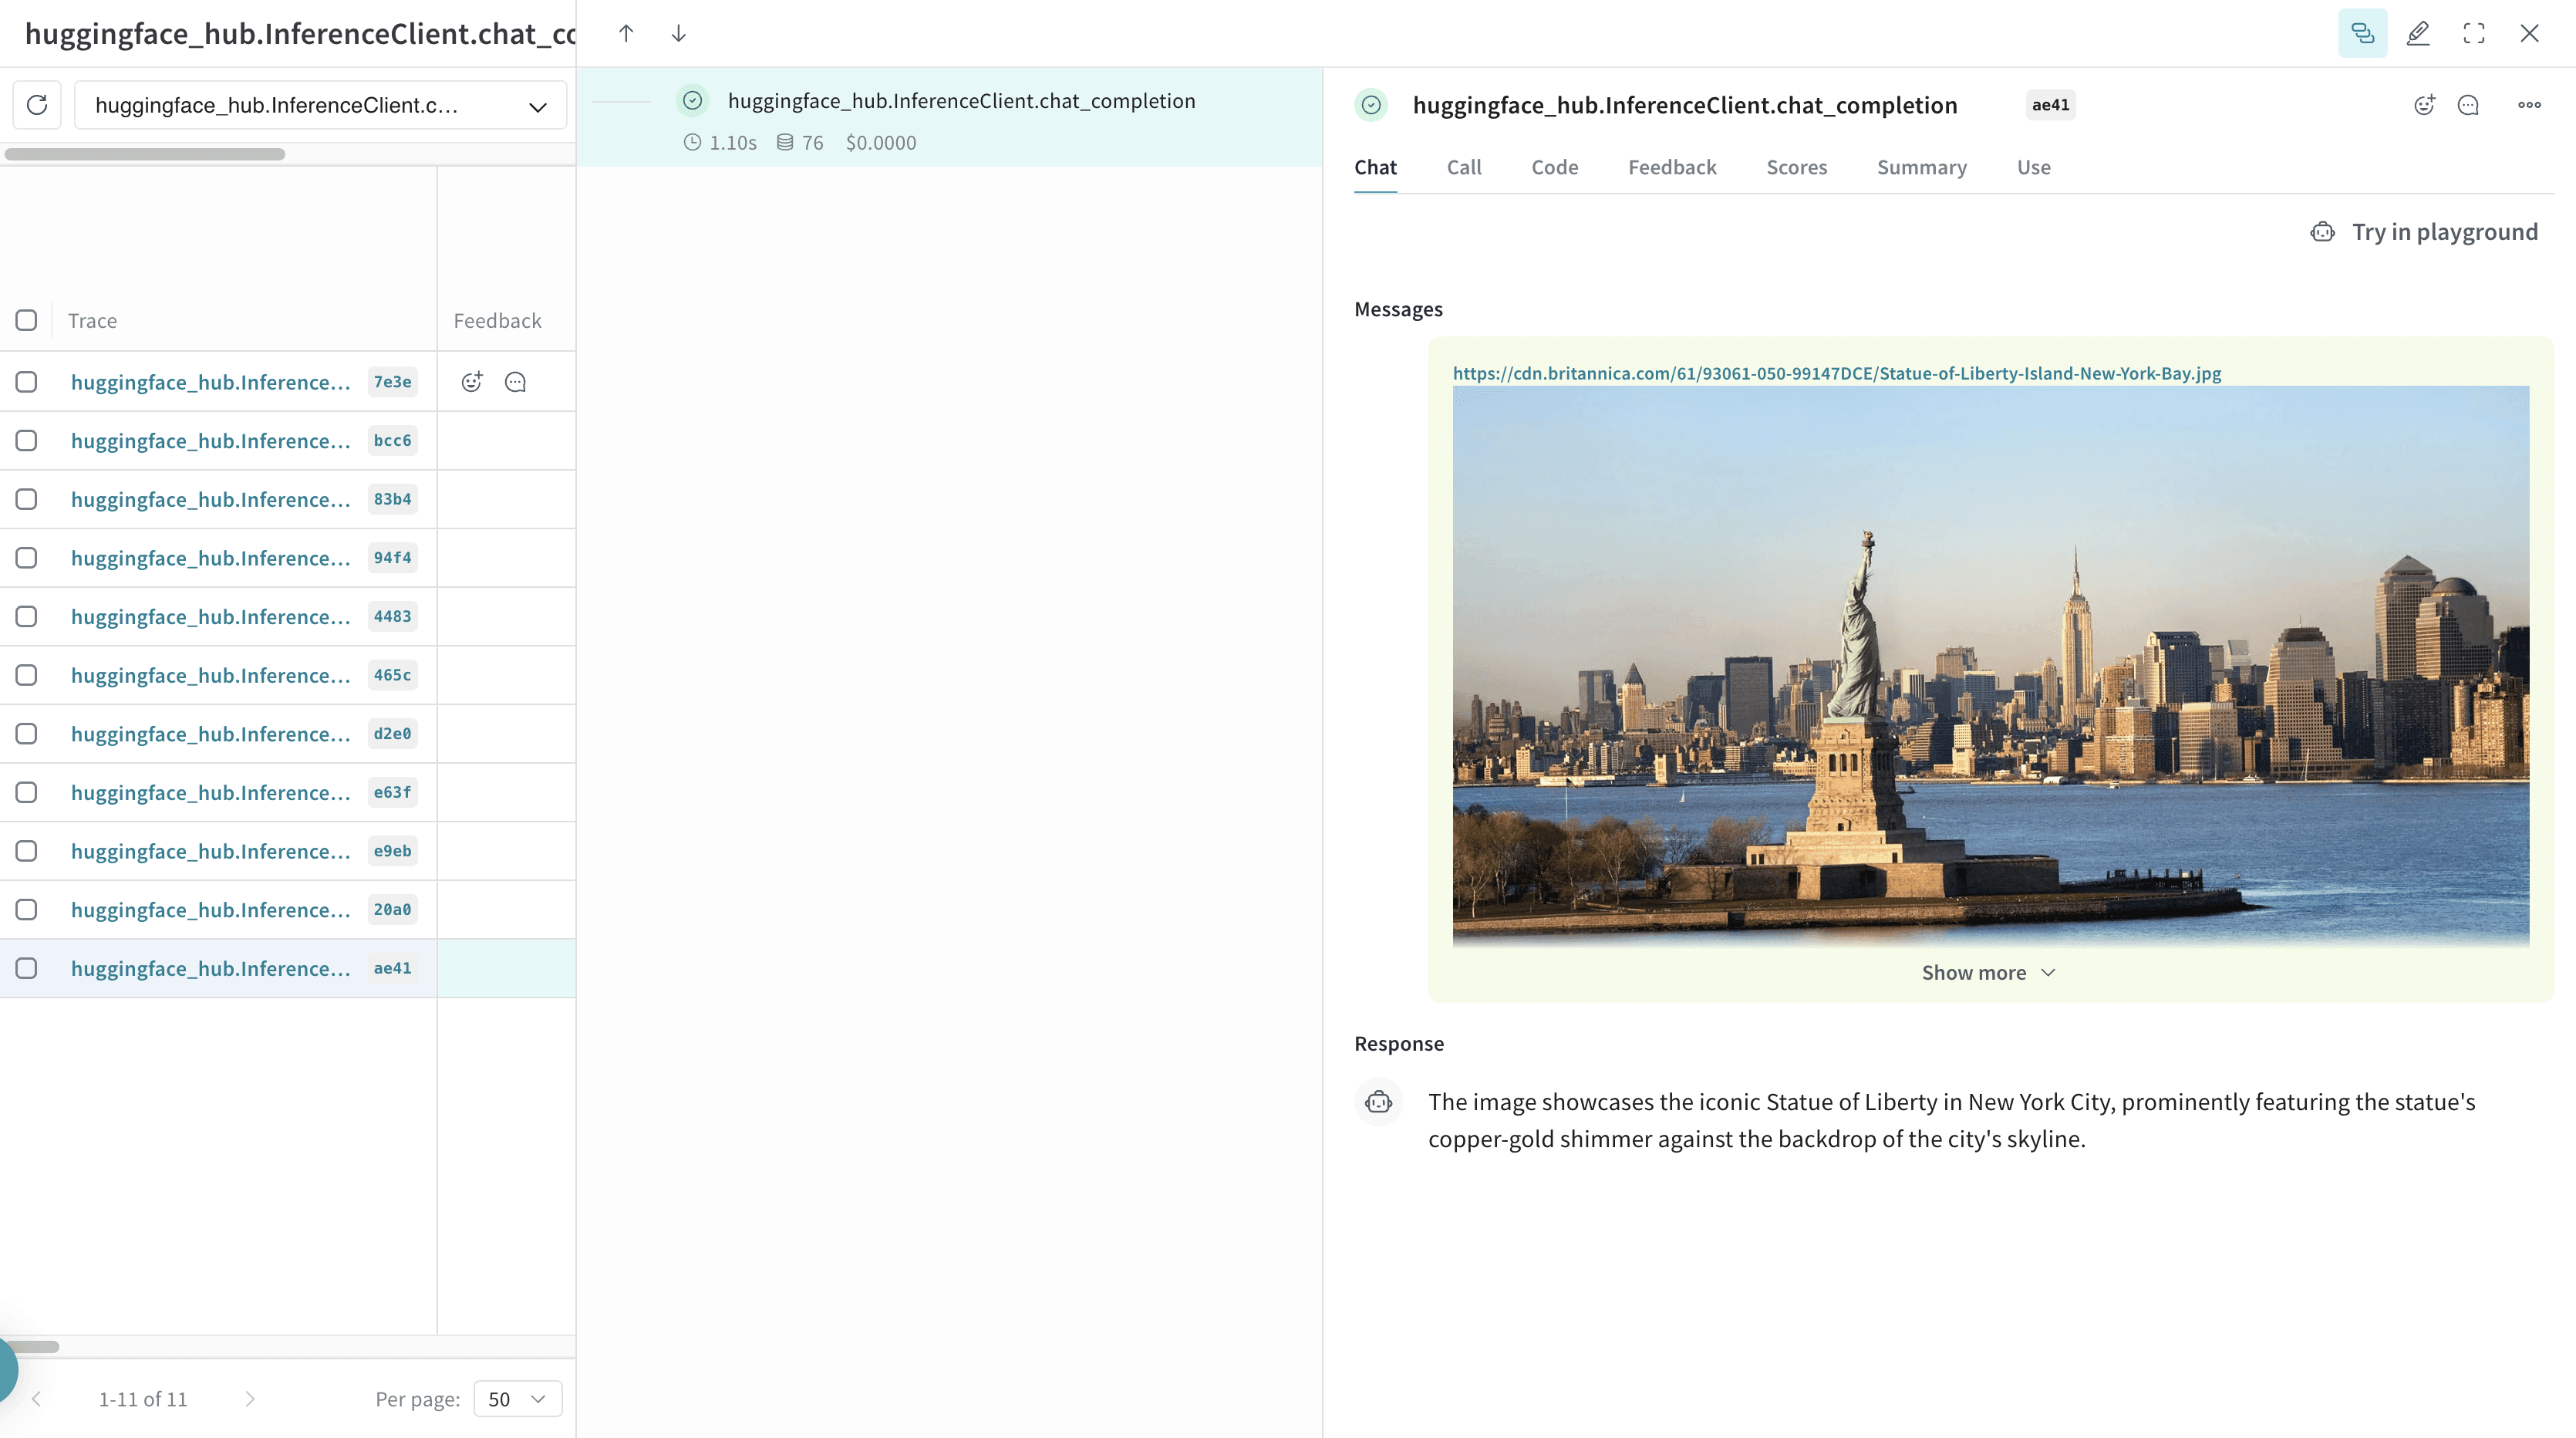The width and height of the screenshot is (2576, 1438).
Task: Expand message with Show more
Action: [1988, 973]
